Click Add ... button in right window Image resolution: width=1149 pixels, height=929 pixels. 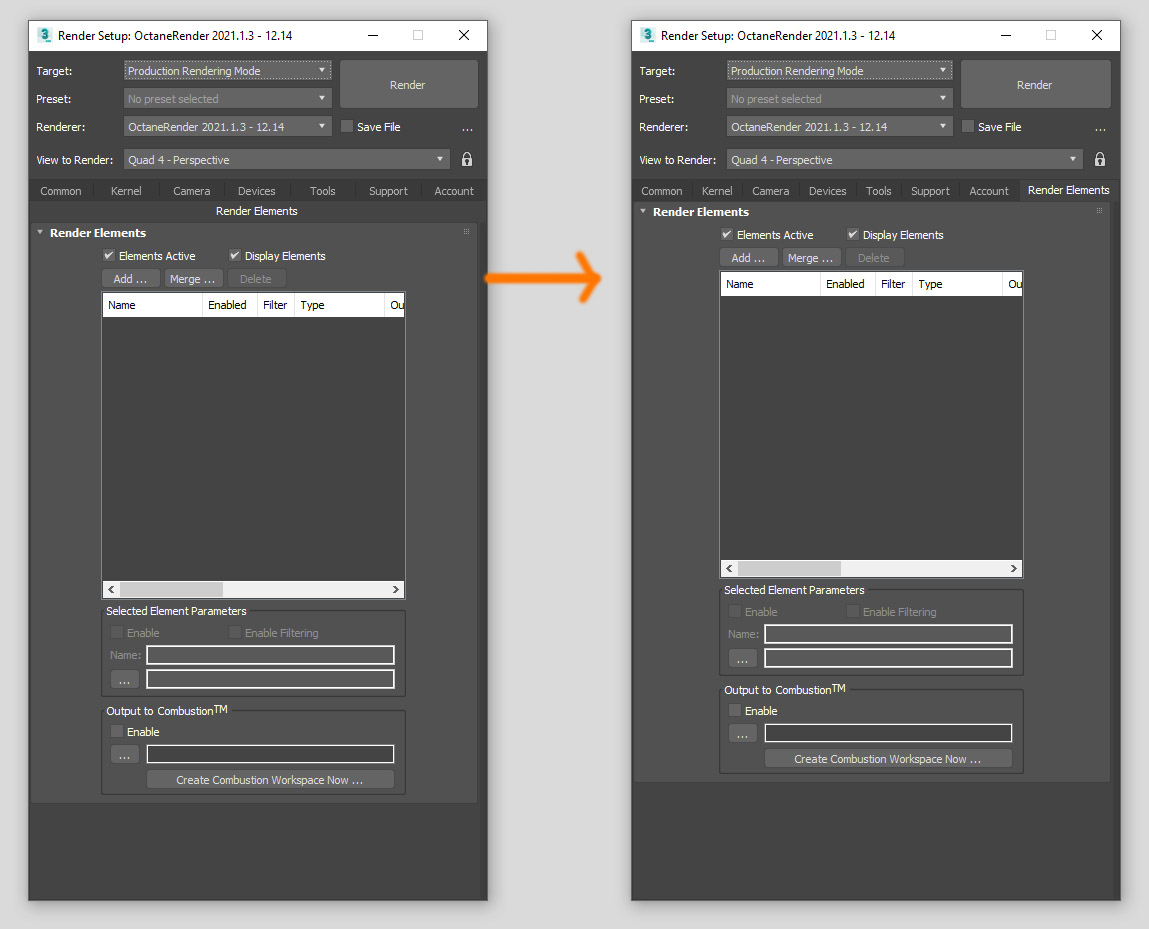click(x=748, y=257)
